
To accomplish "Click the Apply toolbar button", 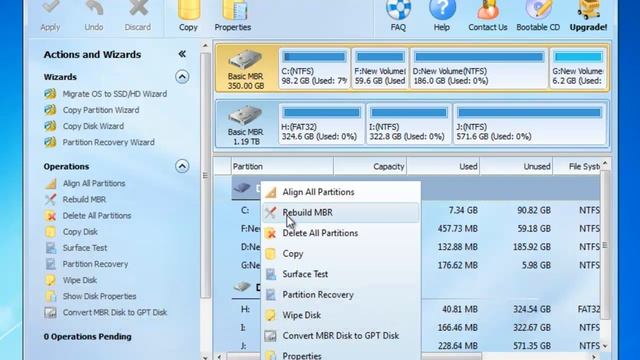I will coord(51,16).
